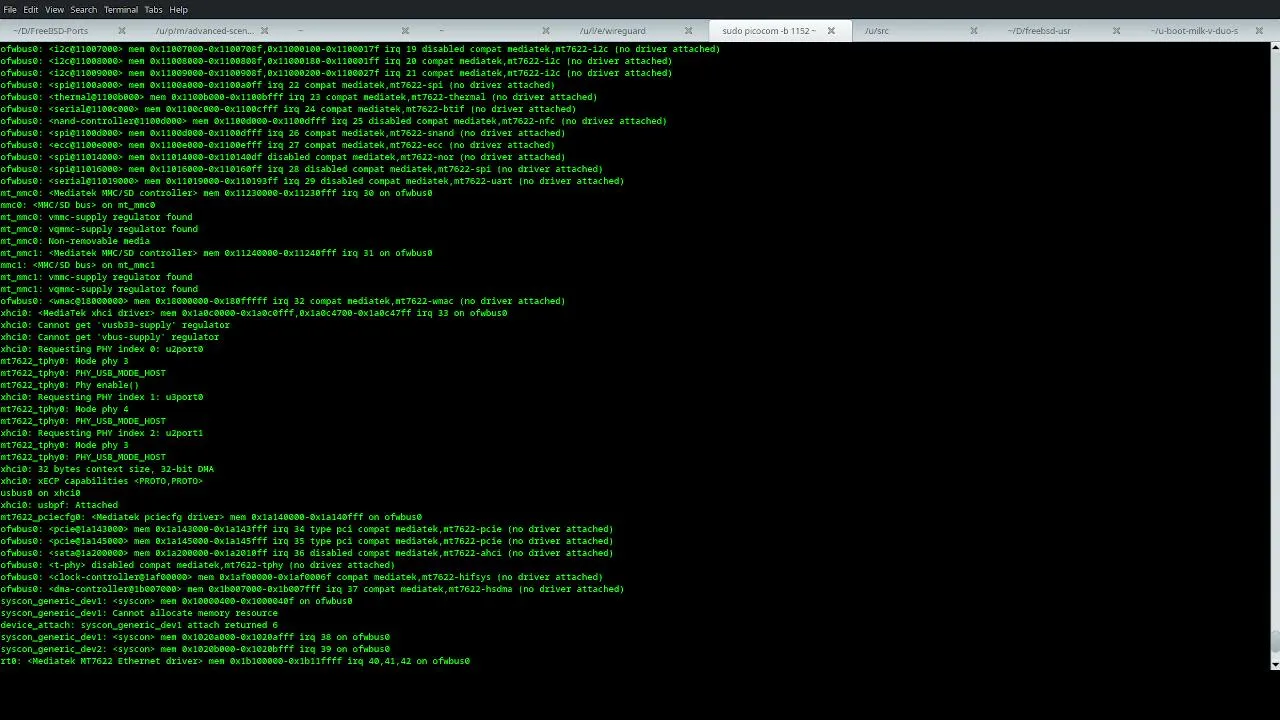Close the /u/l/e/wireguard tab
This screenshot has height=720, width=1280.
pos(688,31)
